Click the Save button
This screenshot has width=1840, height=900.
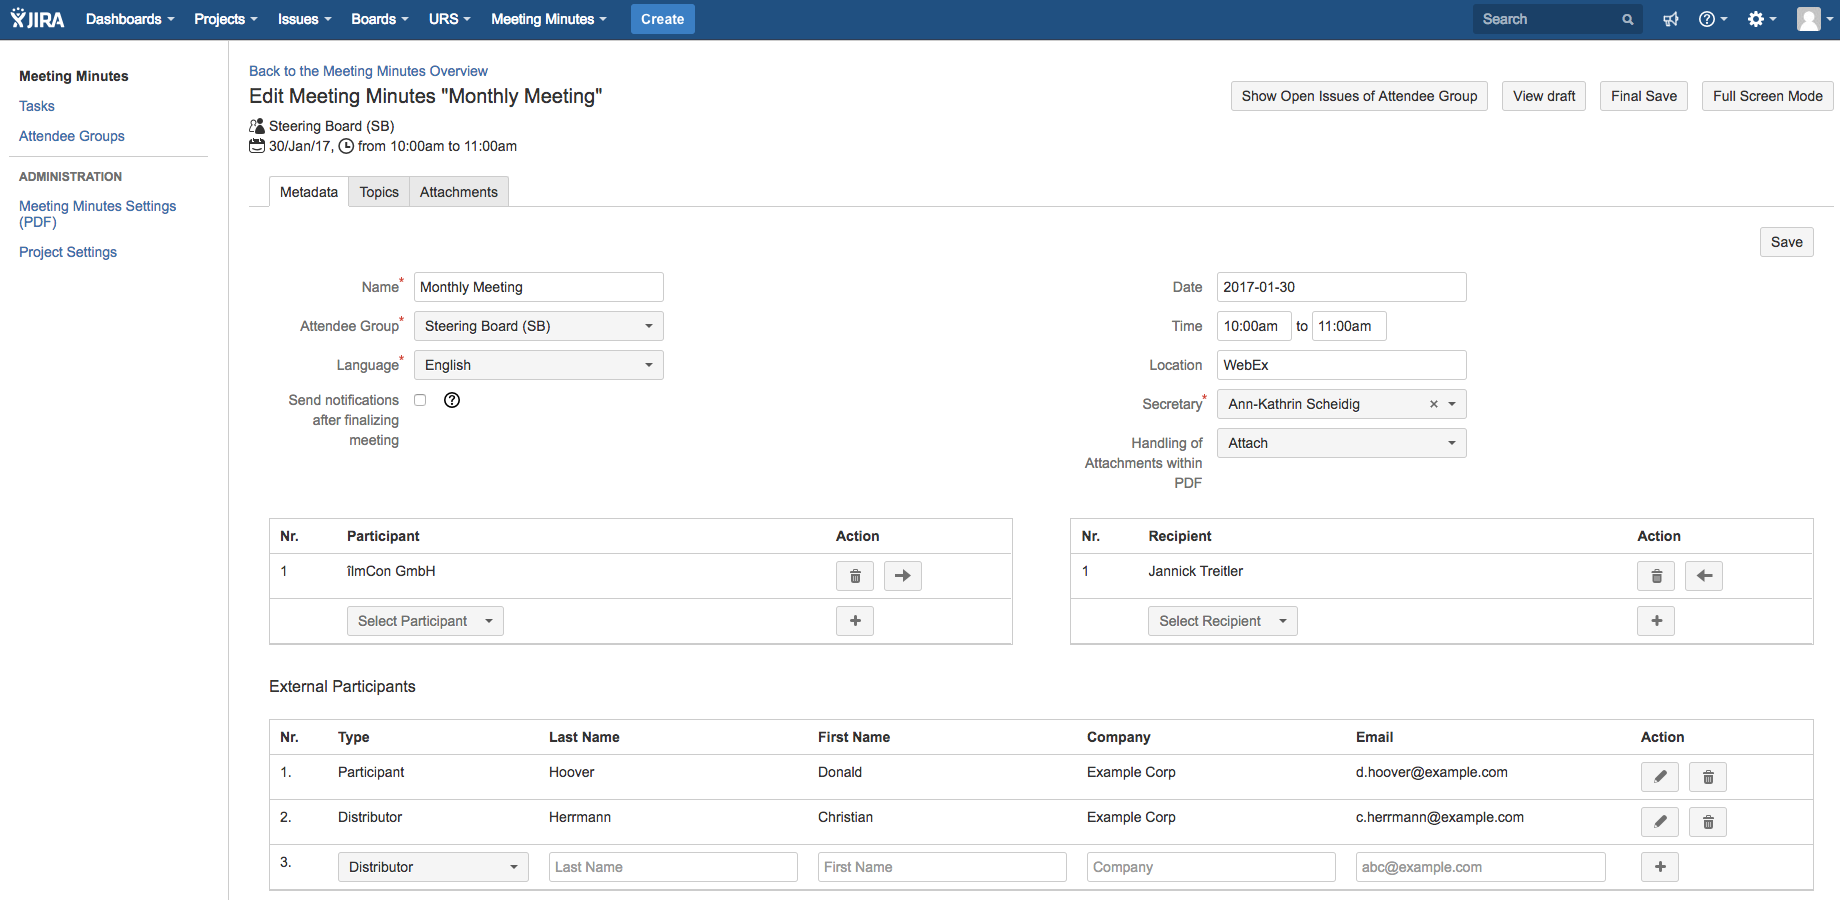[1787, 242]
